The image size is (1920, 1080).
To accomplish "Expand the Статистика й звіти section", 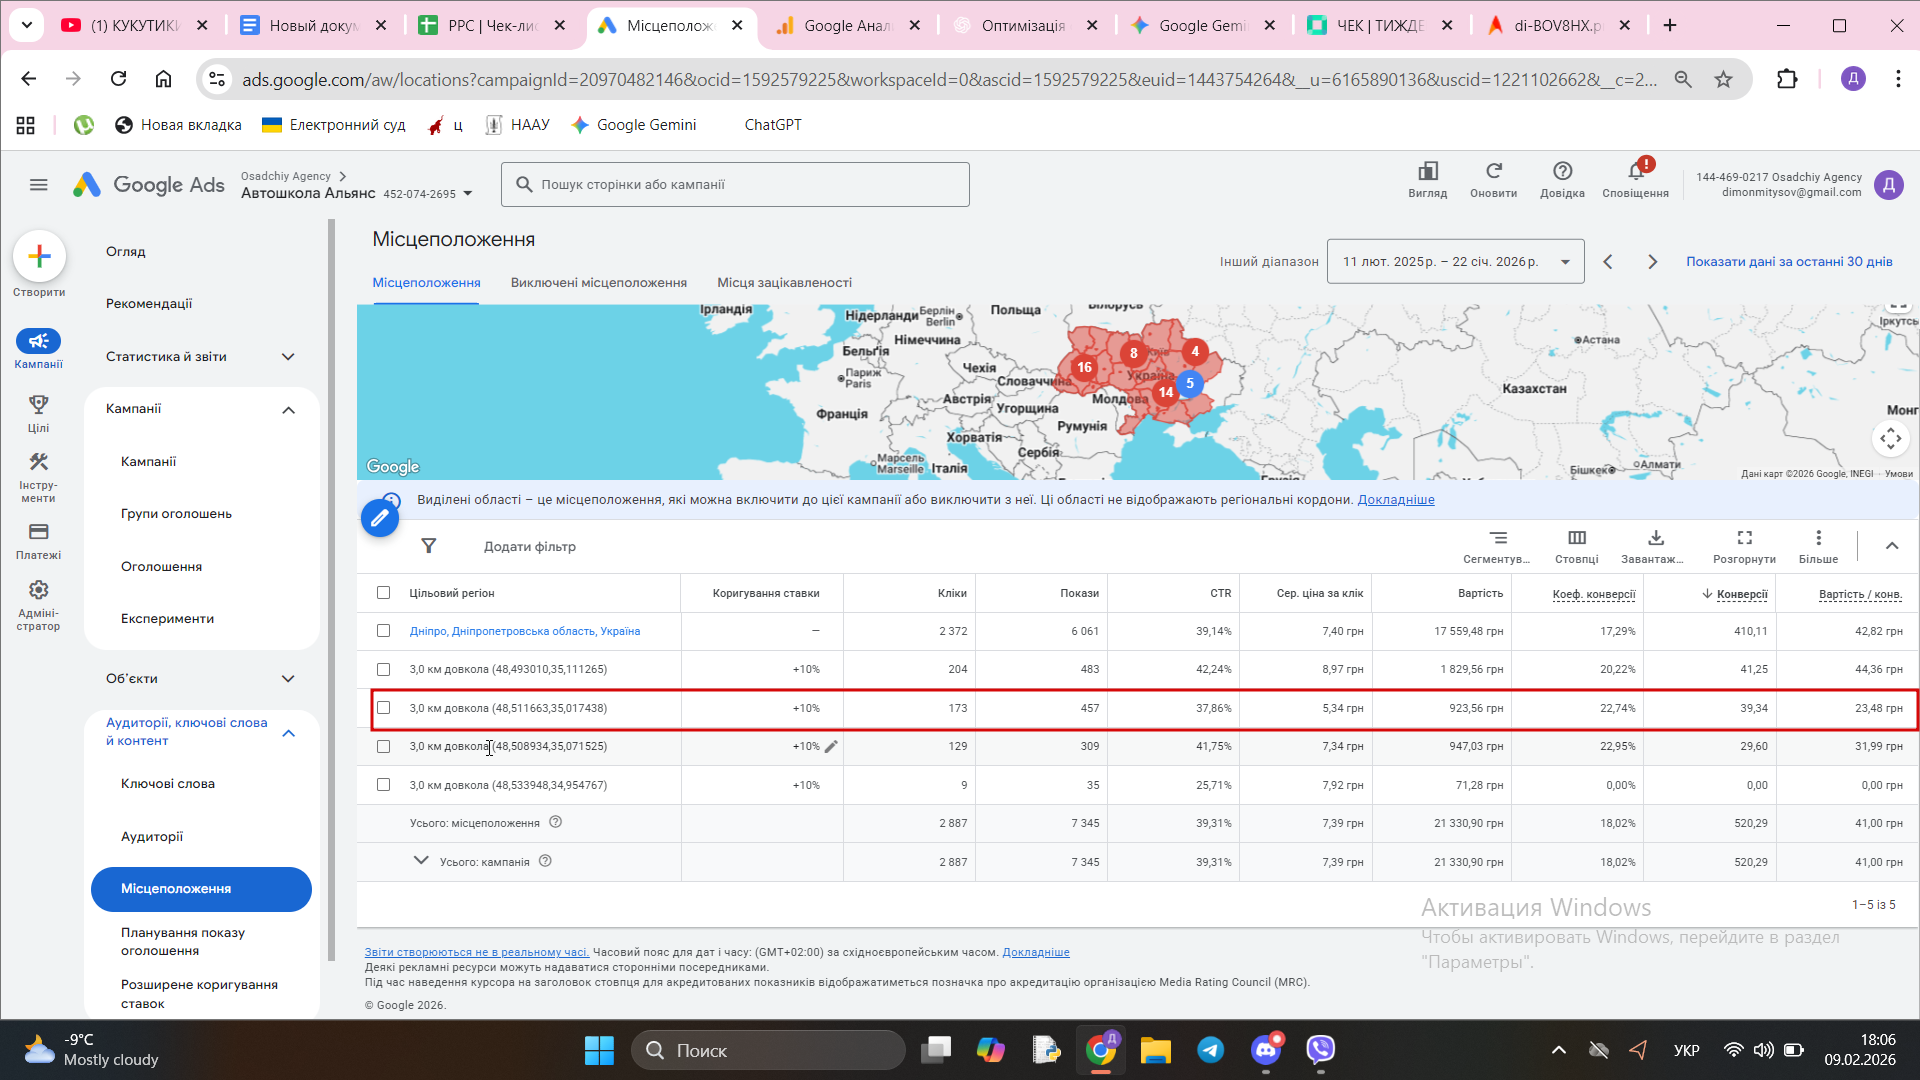I will point(288,357).
